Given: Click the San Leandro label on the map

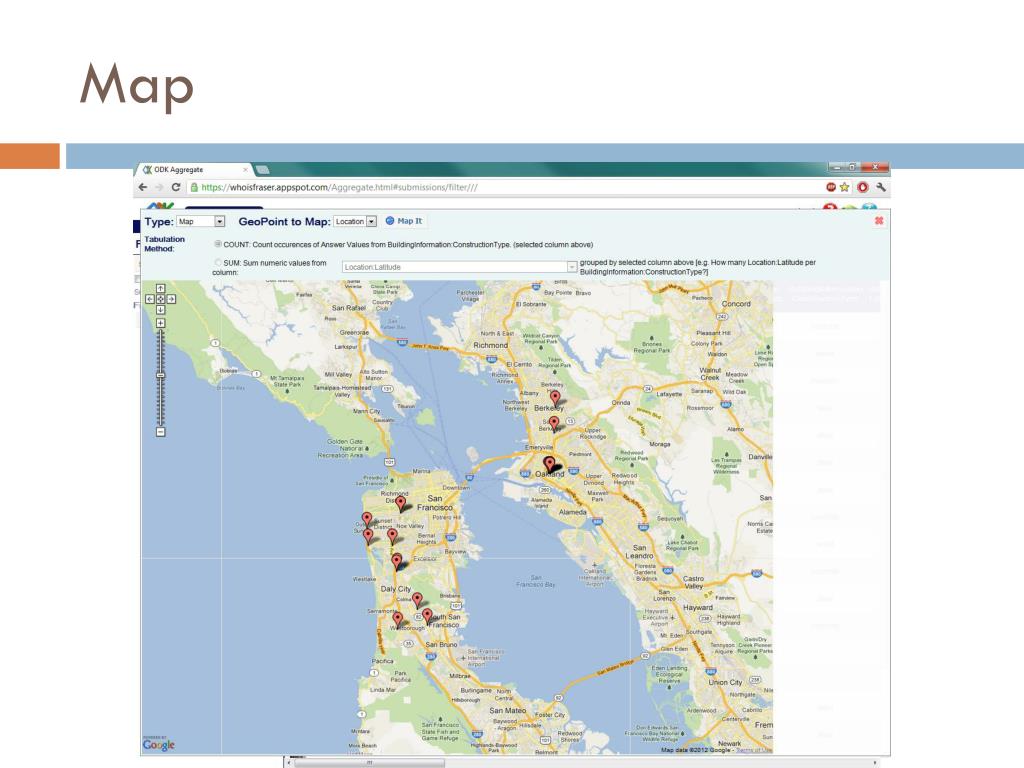Looking at the screenshot, I should [639, 552].
